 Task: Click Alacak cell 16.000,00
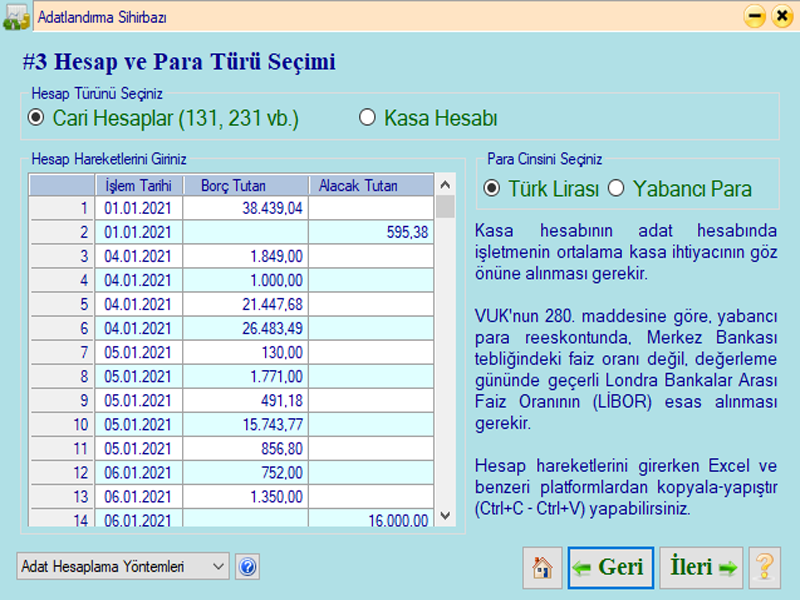371,518
